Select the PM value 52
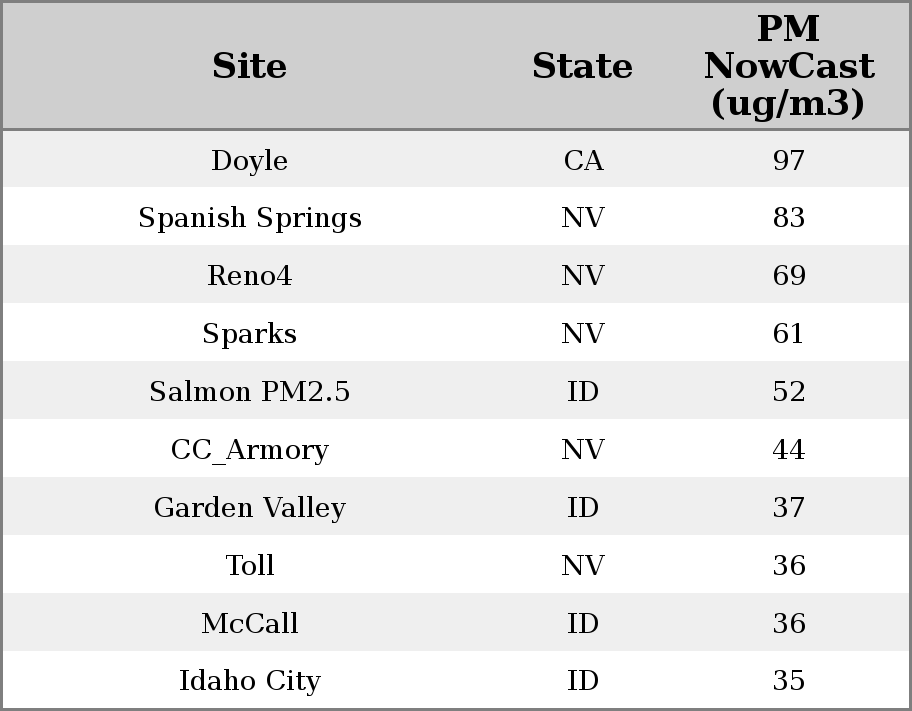This screenshot has height=711, width=912. 789,392
